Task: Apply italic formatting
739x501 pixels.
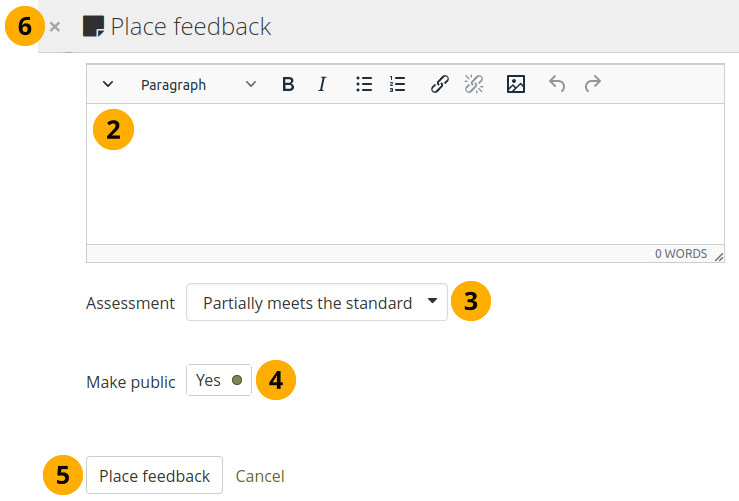Action: click(322, 85)
